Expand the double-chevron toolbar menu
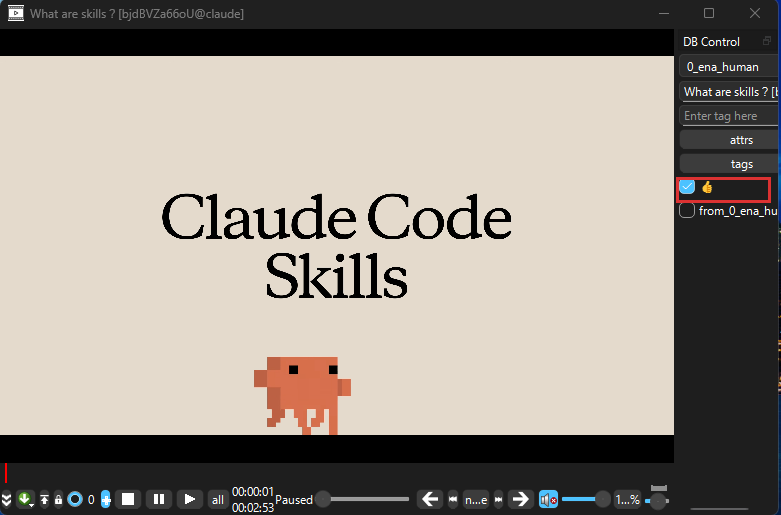 pos(7,499)
